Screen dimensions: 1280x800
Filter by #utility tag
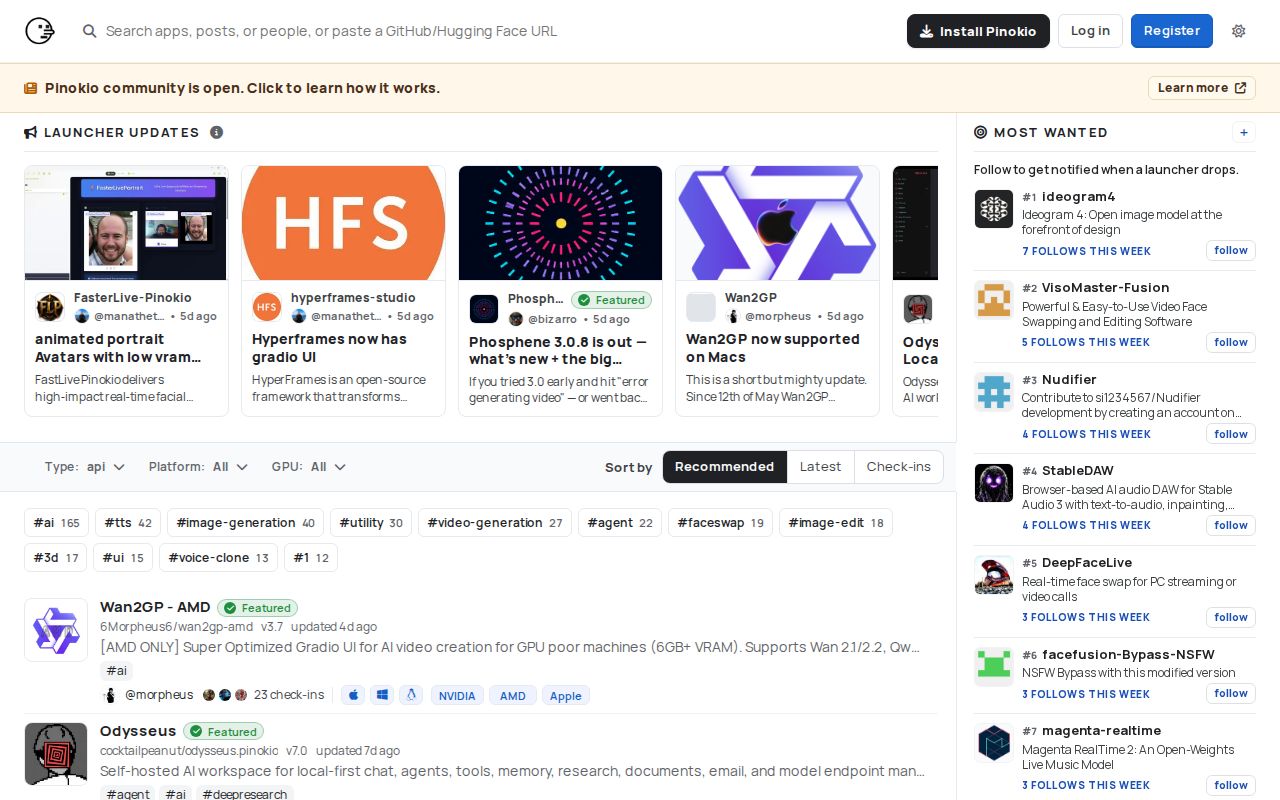[371, 523]
